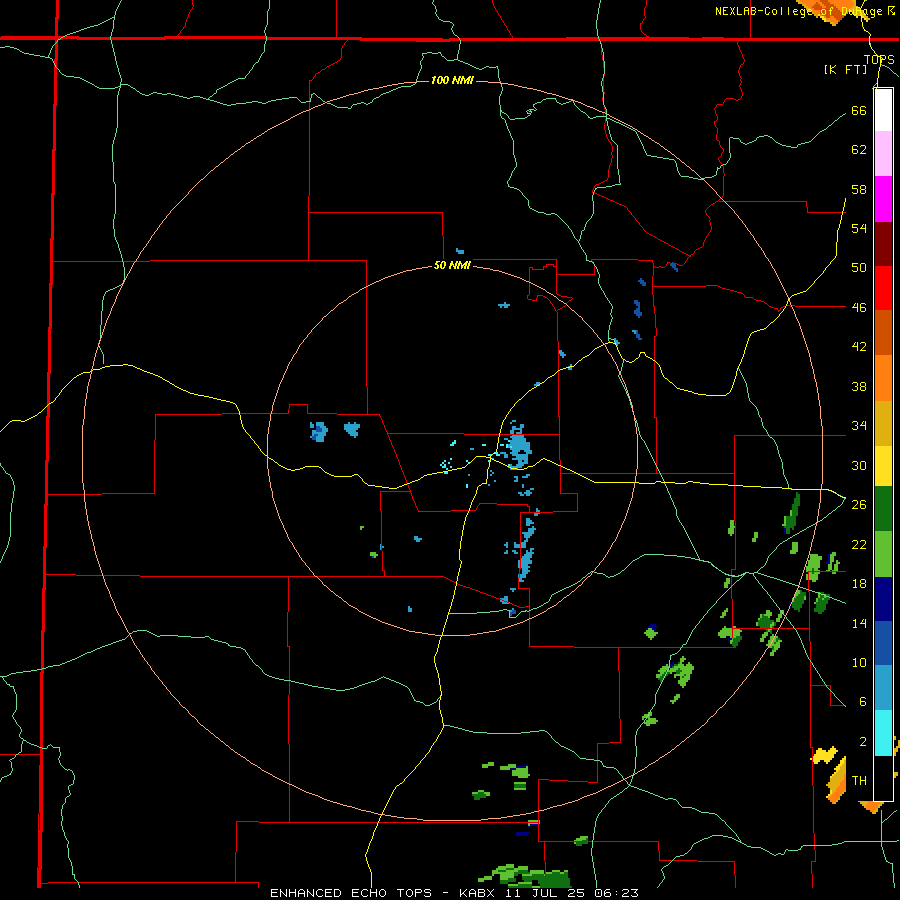Click the legend value '42'

click(x=859, y=346)
